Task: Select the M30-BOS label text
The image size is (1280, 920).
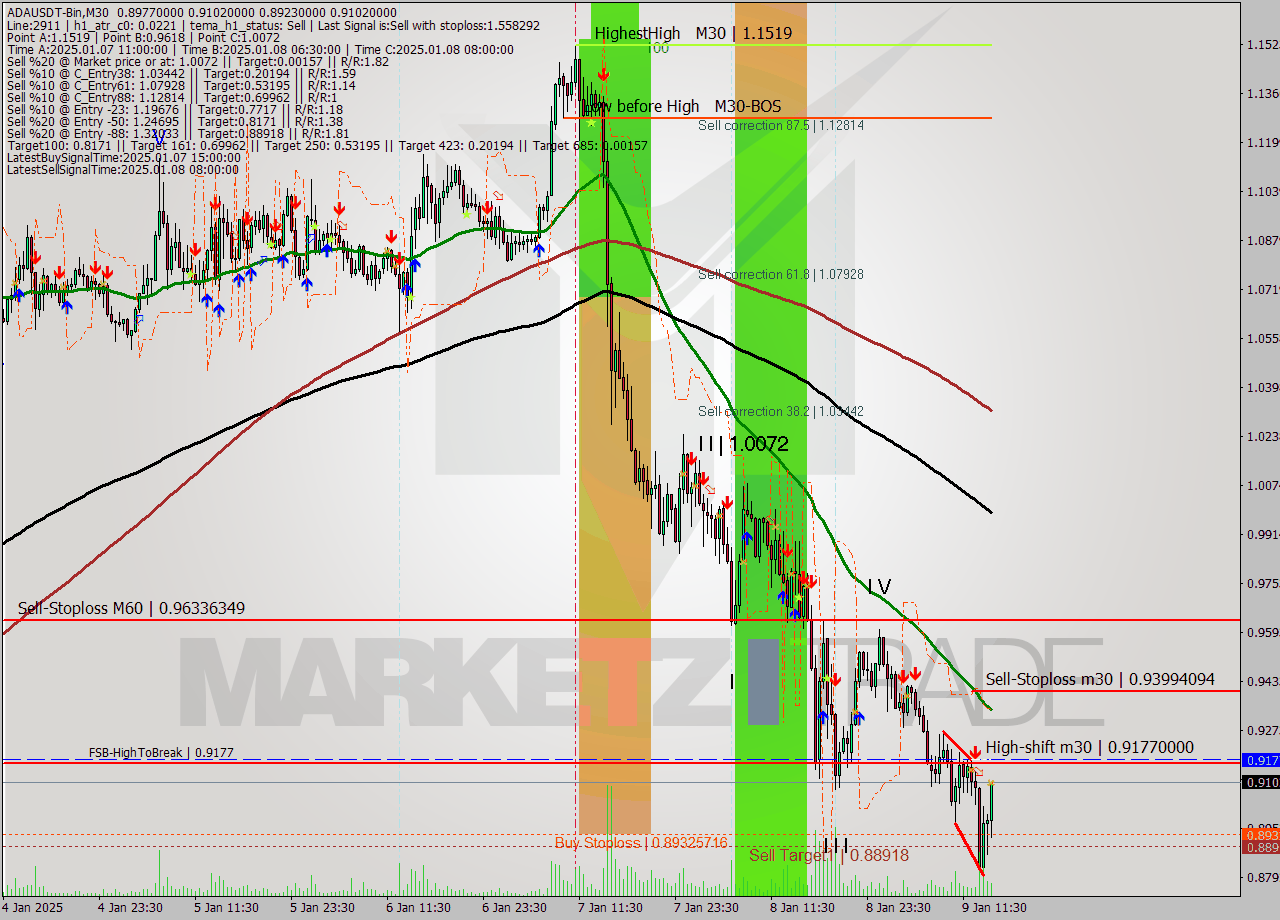Action: (747, 106)
